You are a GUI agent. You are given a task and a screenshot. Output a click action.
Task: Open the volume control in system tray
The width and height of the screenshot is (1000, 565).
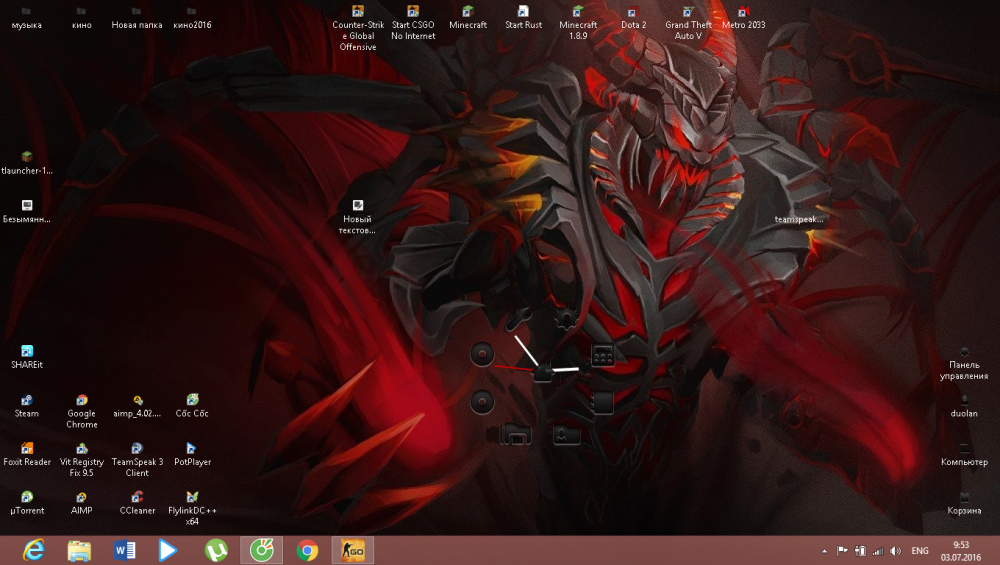pyautogui.click(x=895, y=551)
